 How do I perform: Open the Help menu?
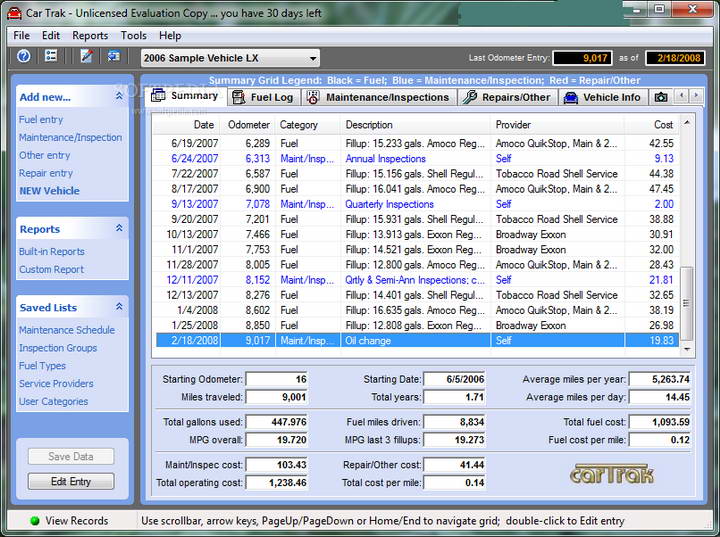point(170,35)
